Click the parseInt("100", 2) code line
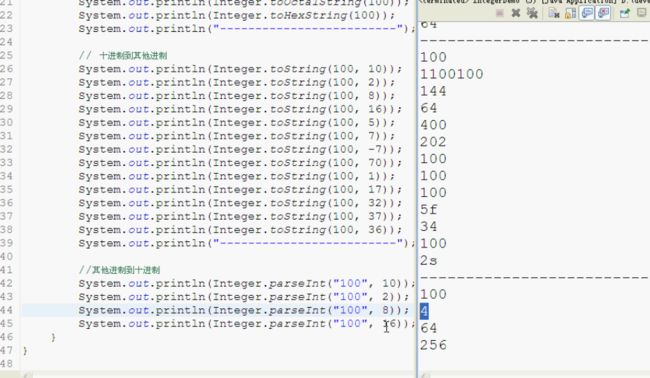The height and width of the screenshot is (378, 650). pos(244,297)
